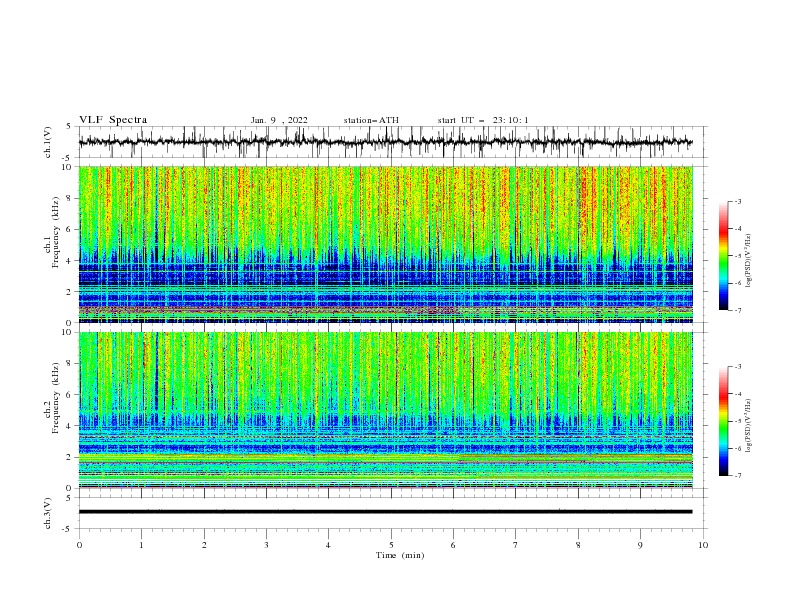This screenshot has width=792, height=612.
Task: Click the "ch.3(V)" bottom axis label
Action: [48, 513]
